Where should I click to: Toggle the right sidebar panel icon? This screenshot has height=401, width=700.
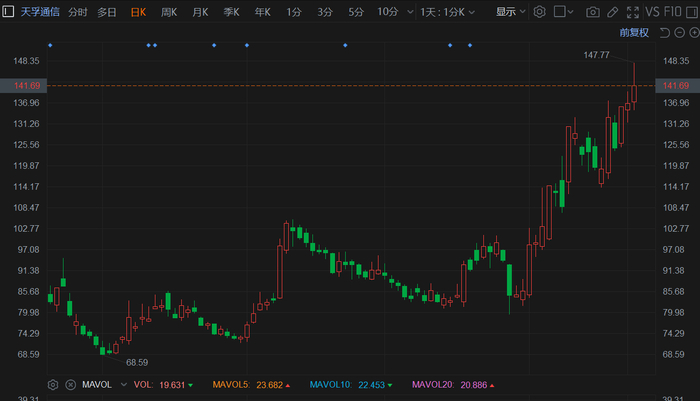pos(692,12)
